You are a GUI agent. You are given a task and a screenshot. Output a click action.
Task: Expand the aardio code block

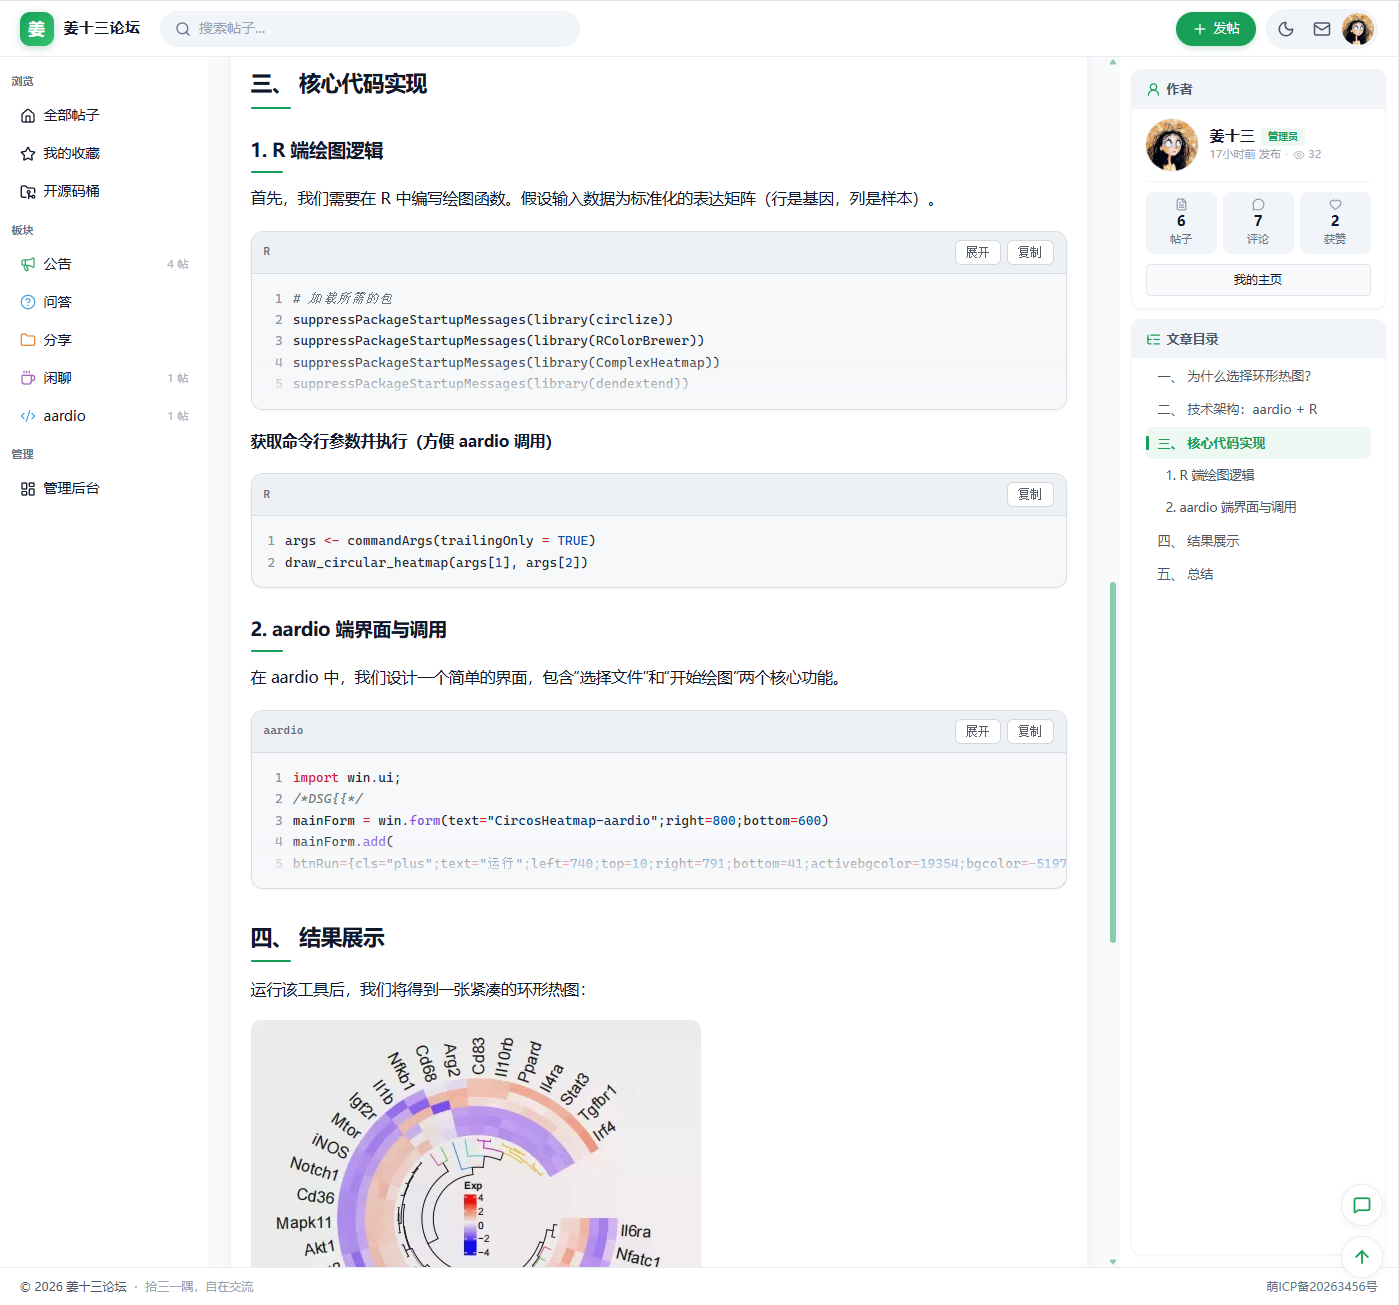coord(978,731)
